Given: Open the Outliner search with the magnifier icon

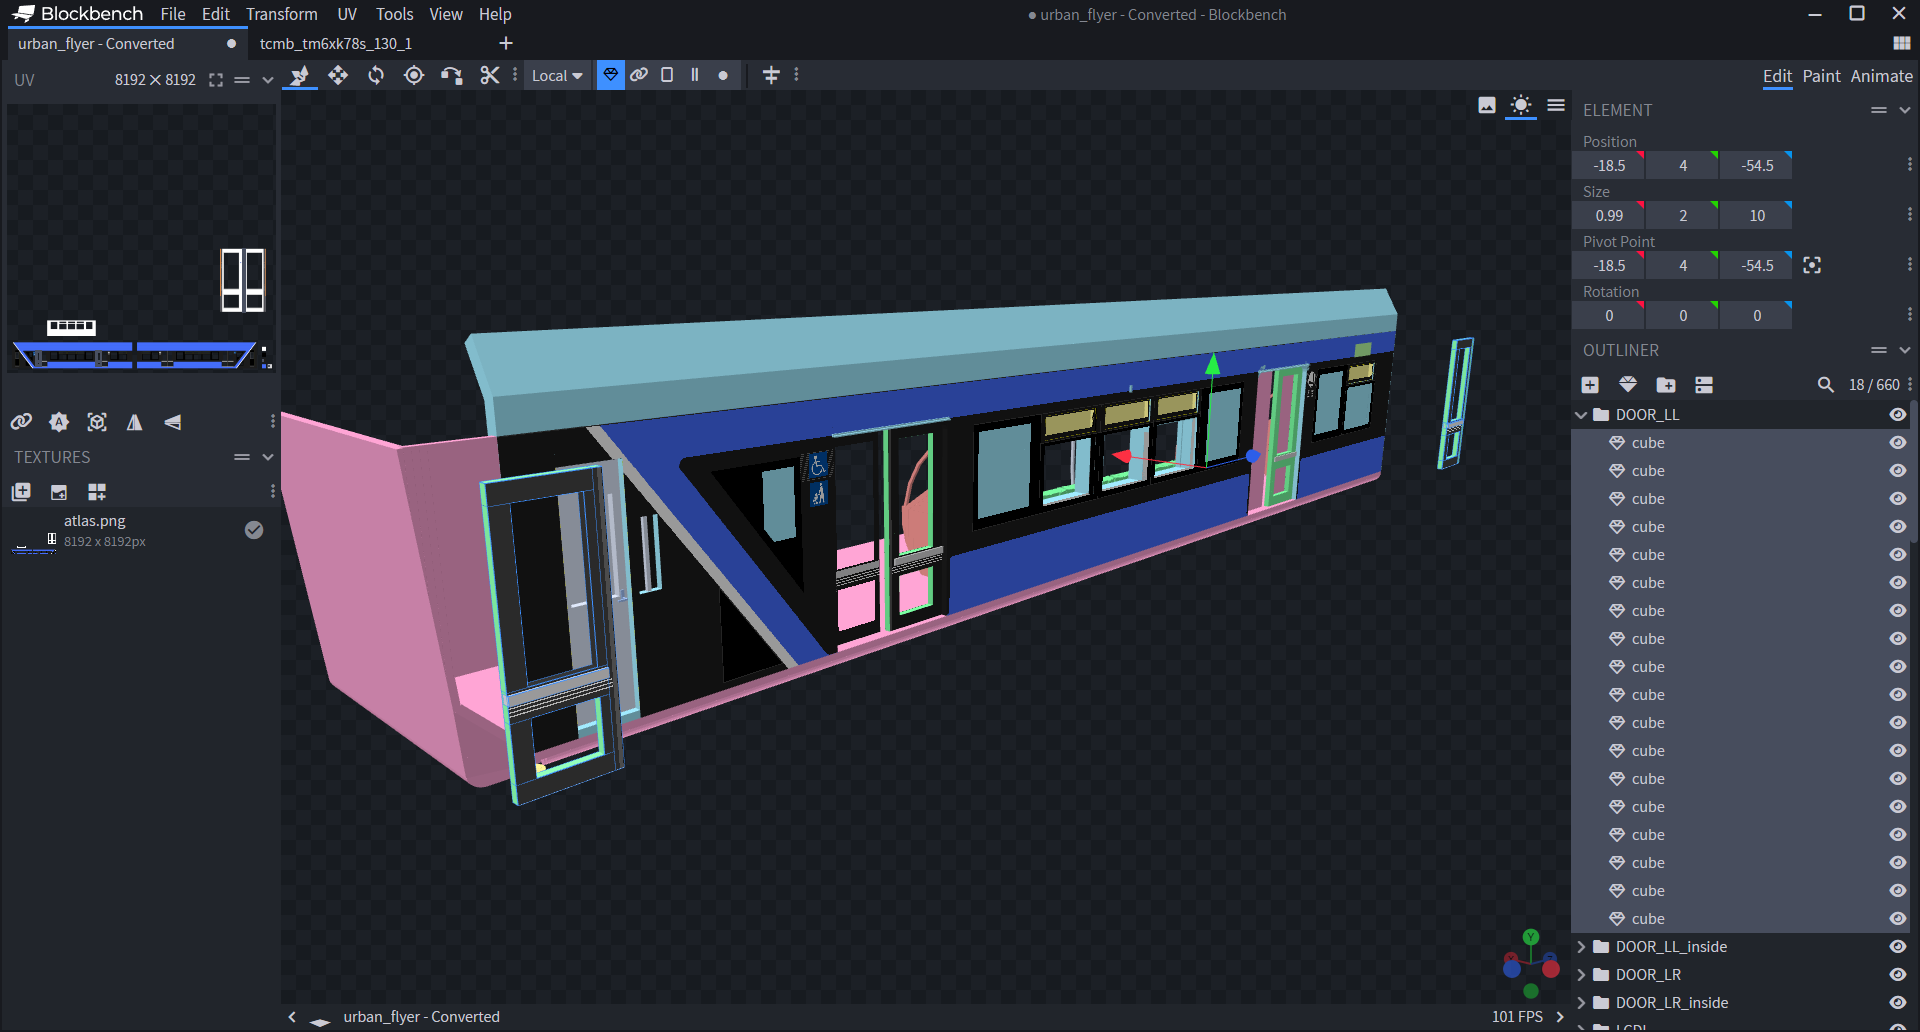Looking at the screenshot, I should [1827, 385].
